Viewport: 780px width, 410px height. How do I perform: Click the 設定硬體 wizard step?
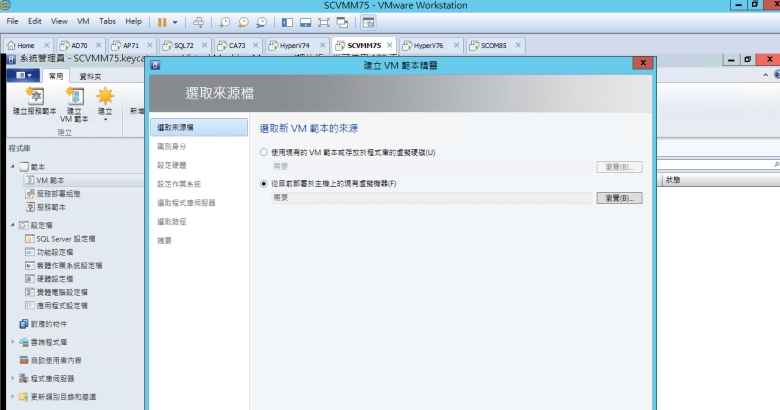pos(171,165)
